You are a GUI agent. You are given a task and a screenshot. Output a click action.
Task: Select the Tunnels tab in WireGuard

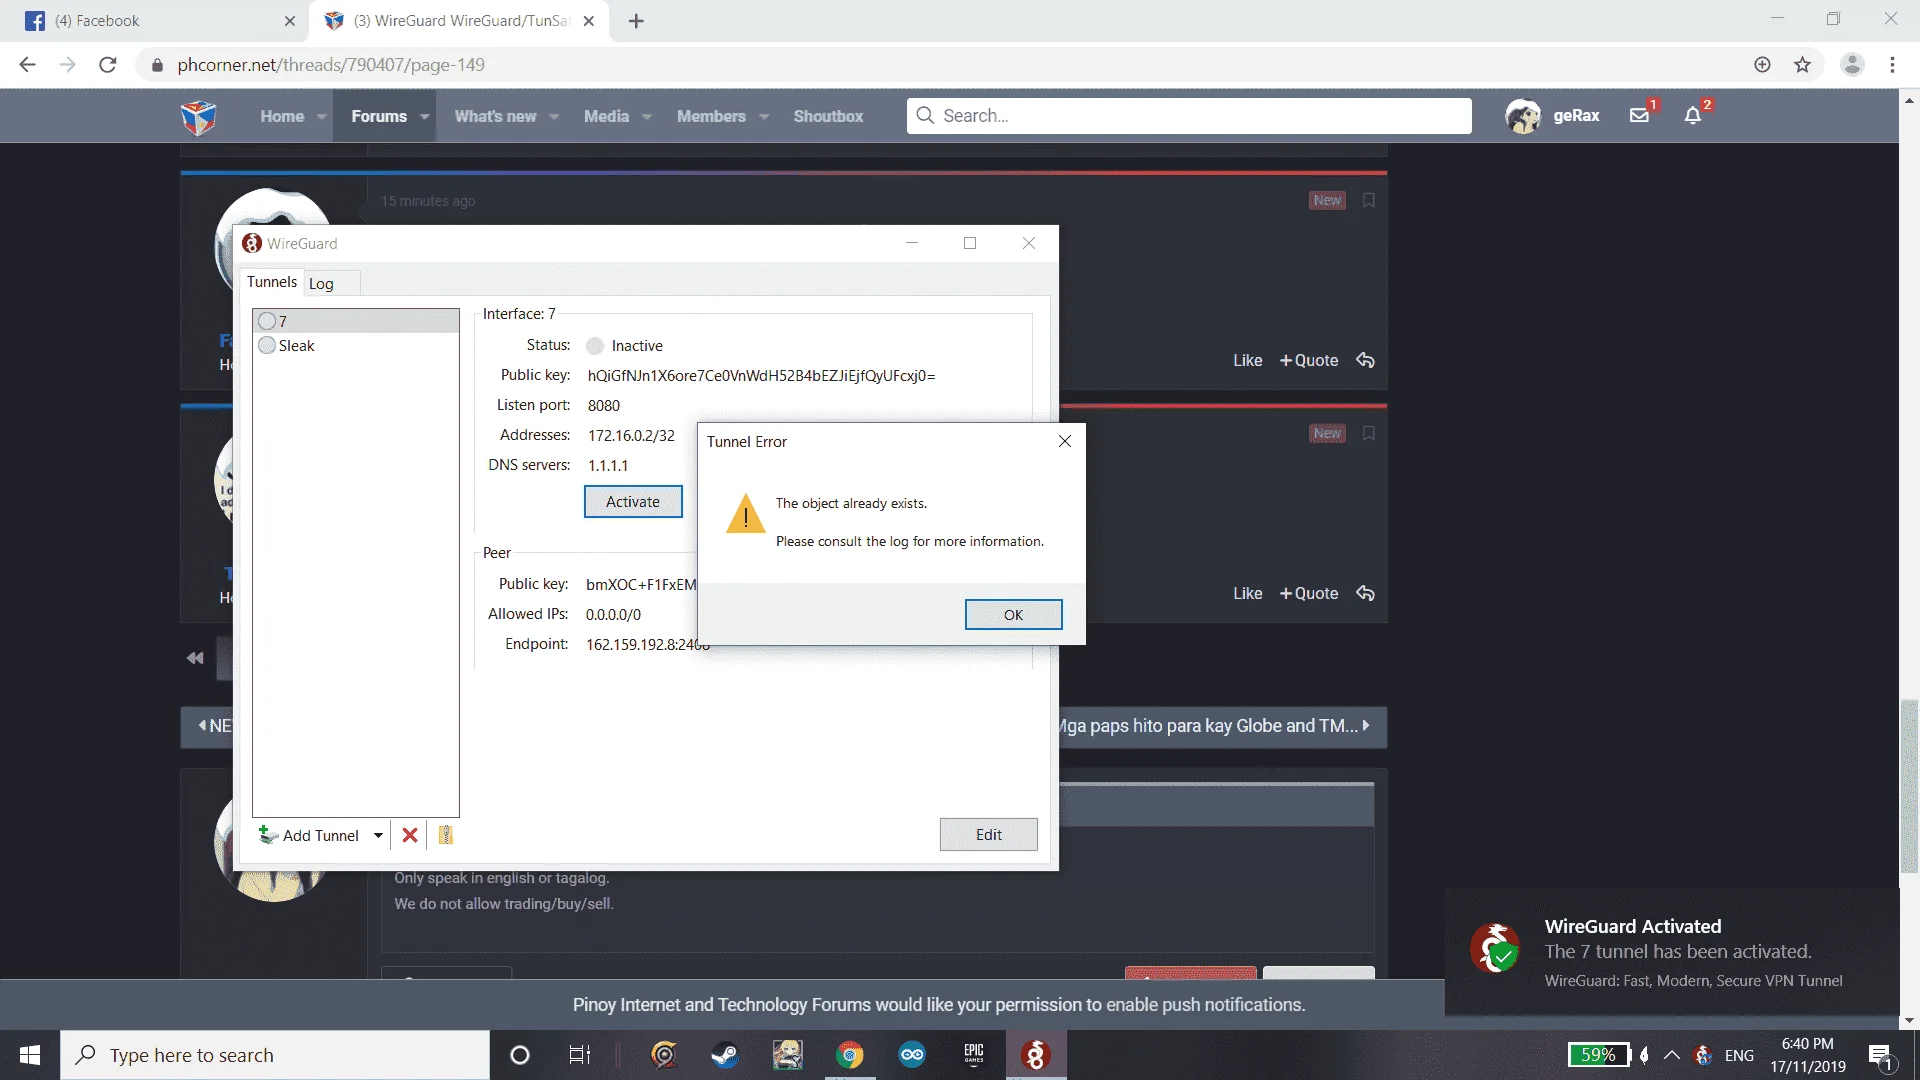(x=271, y=282)
